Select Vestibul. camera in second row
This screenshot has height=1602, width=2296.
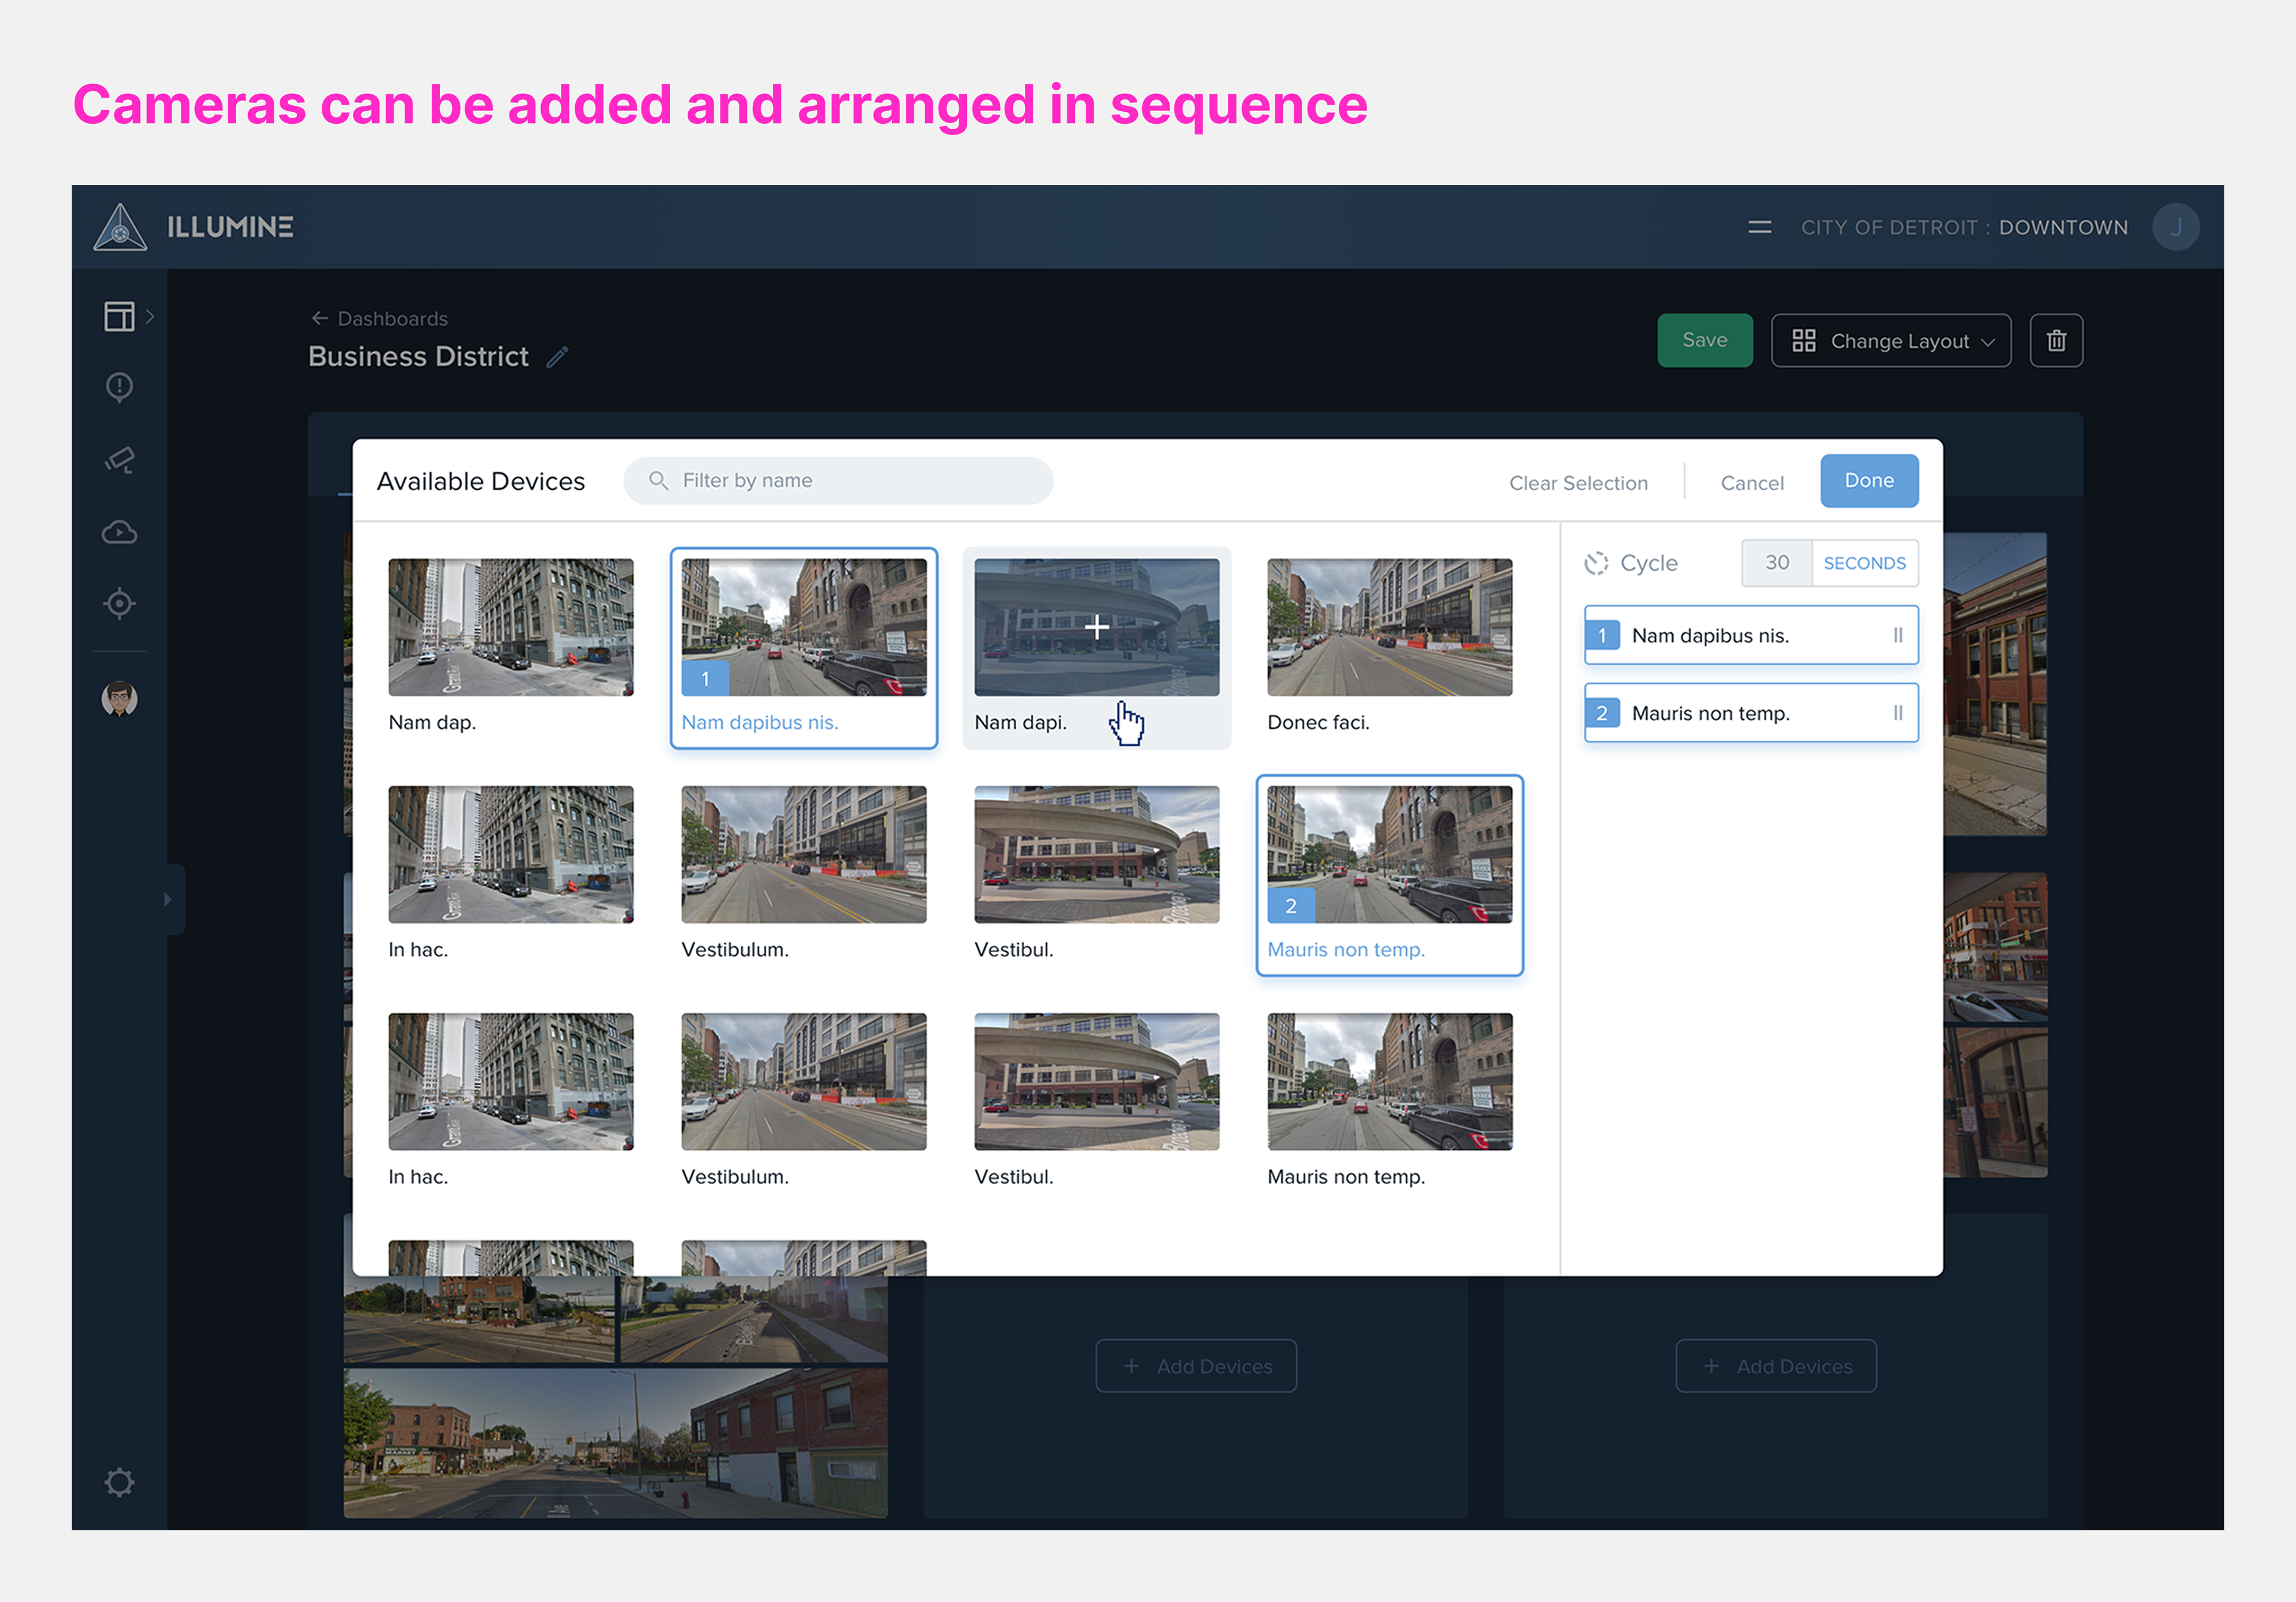[1096, 854]
